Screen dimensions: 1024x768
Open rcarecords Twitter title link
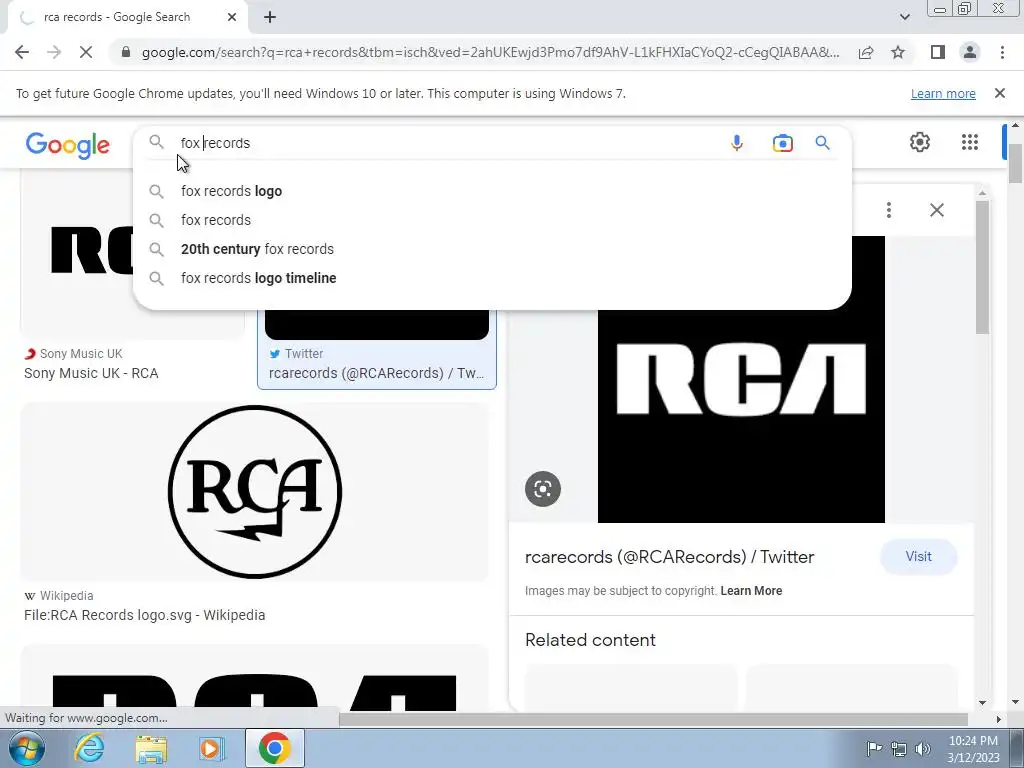669,557
